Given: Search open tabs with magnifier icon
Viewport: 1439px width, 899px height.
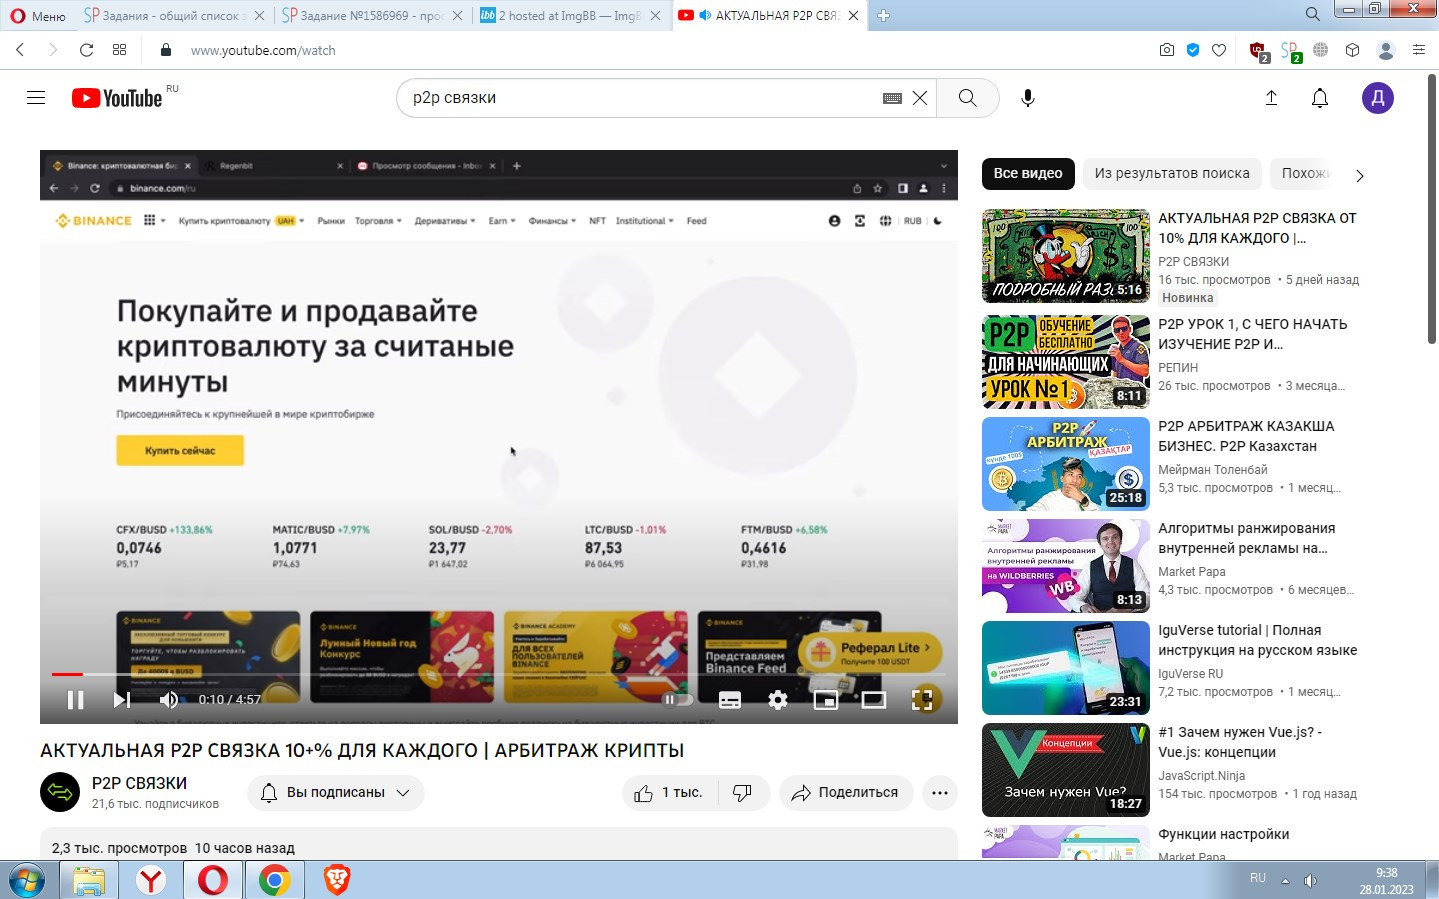Looking at the screenshot, I should [x=1312, y=14].
